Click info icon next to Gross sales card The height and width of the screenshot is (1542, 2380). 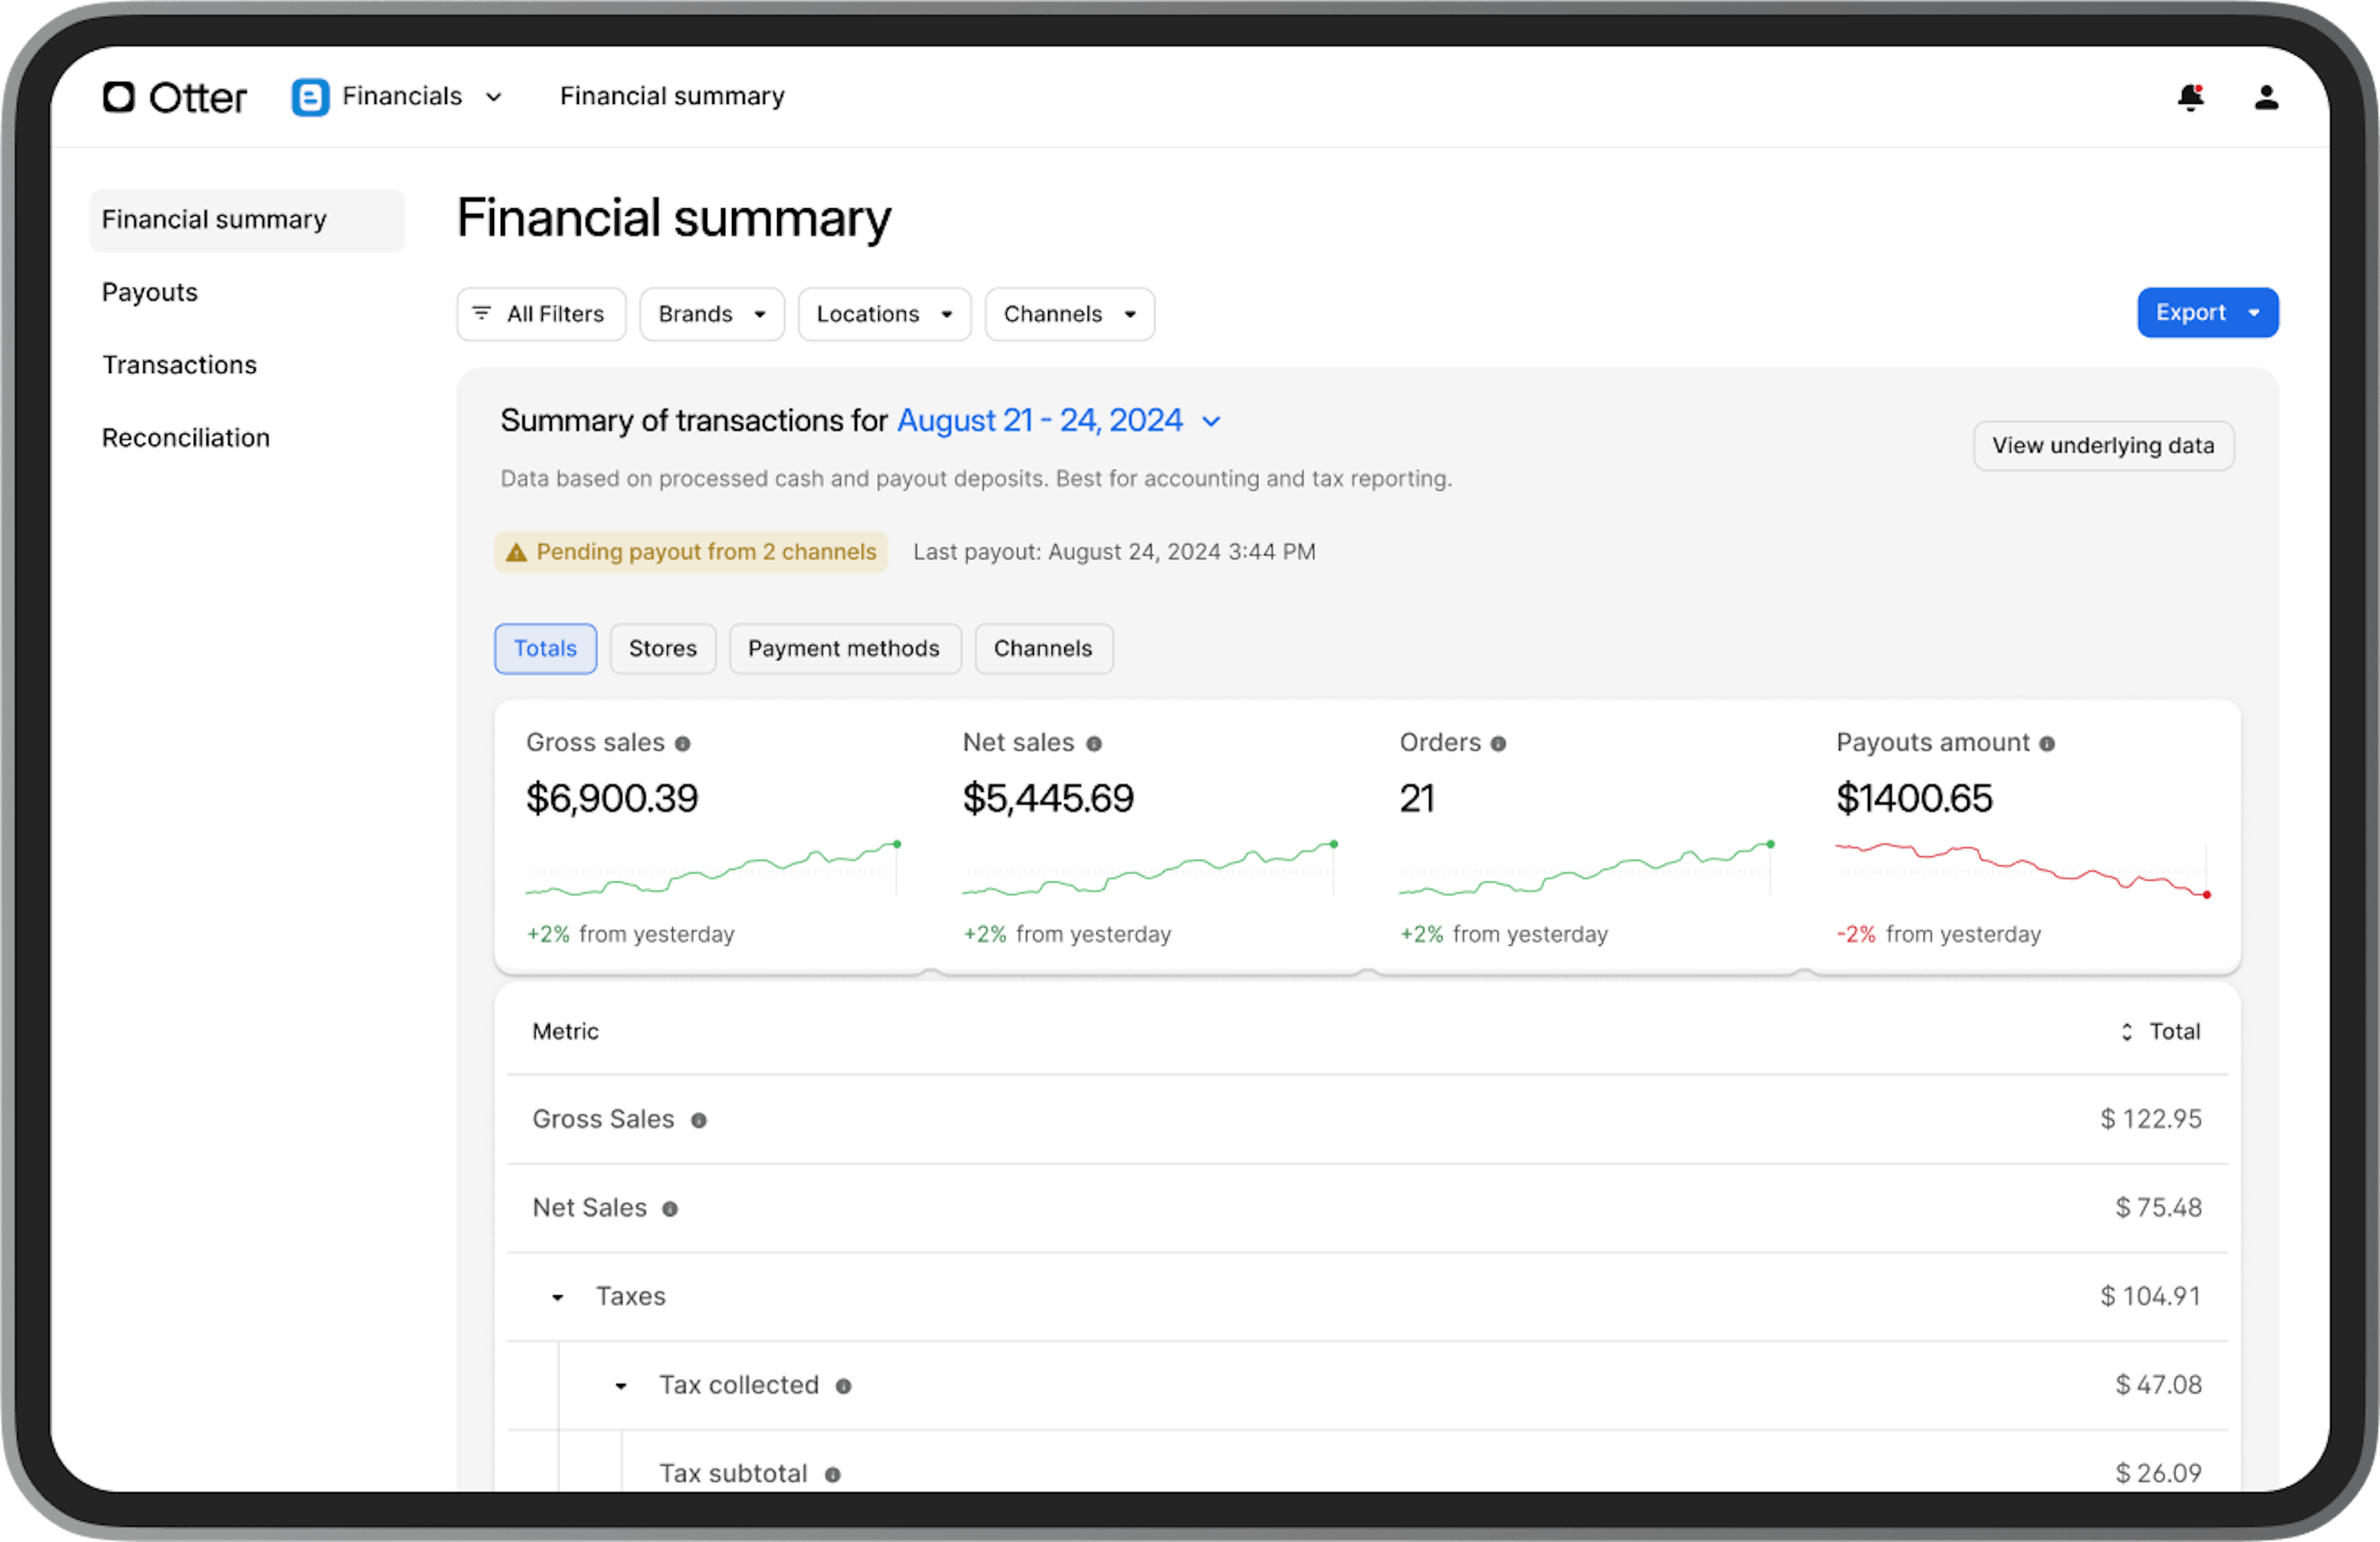coord(683,744)
